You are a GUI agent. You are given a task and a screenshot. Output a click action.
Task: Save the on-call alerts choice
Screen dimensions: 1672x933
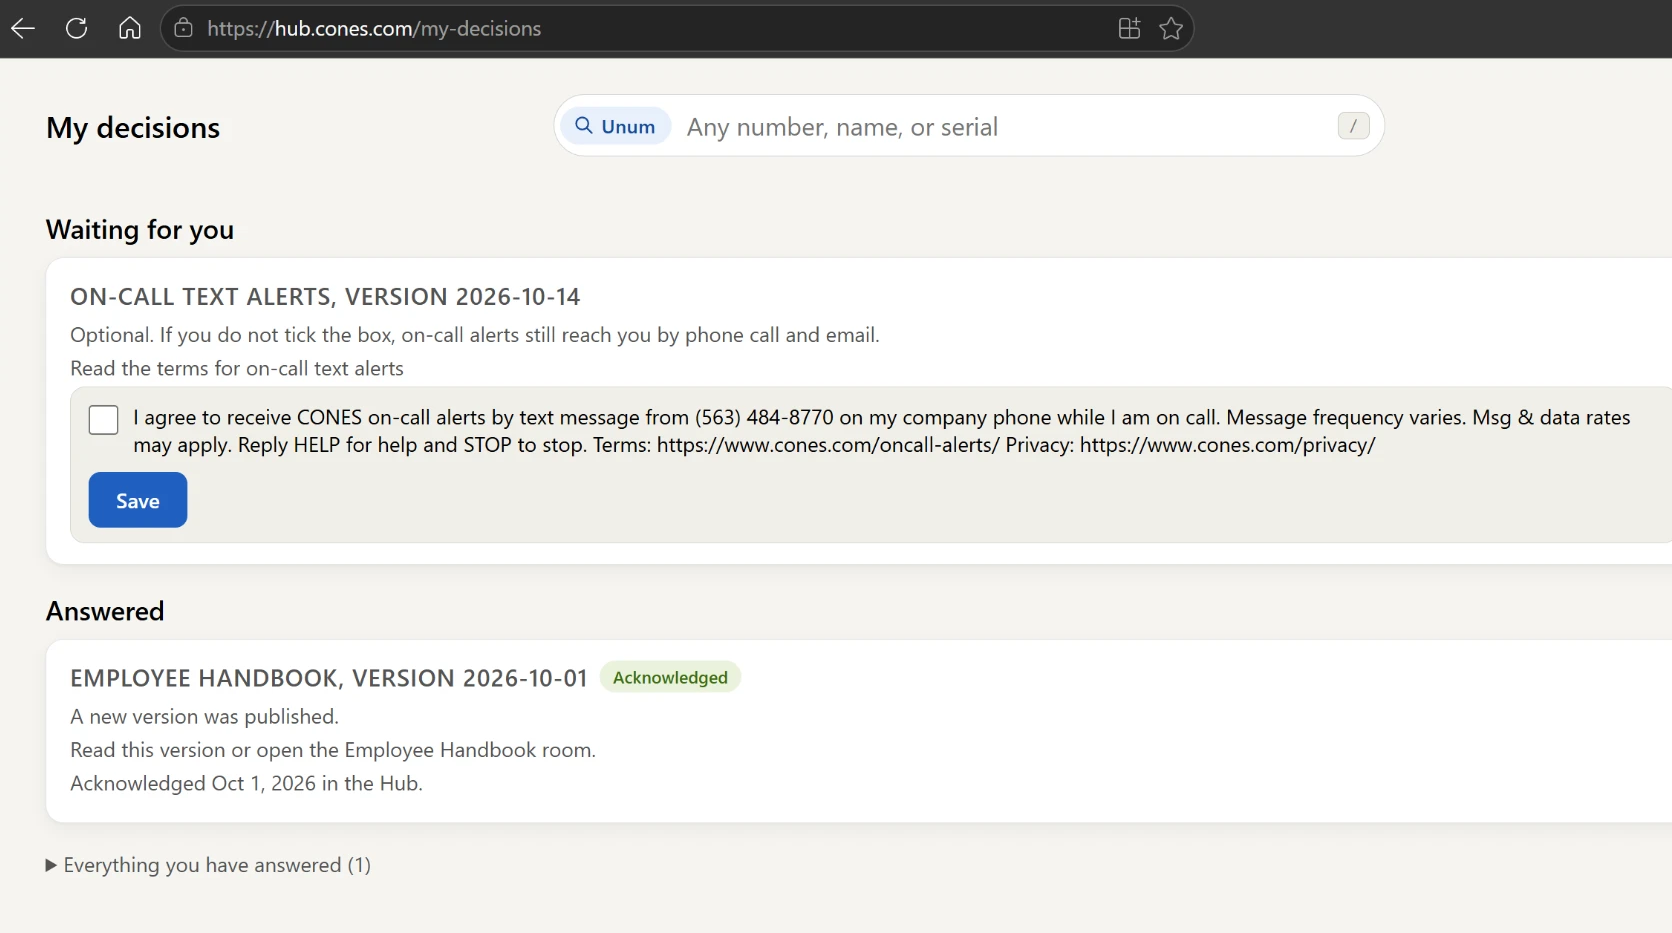pos(138,500)
